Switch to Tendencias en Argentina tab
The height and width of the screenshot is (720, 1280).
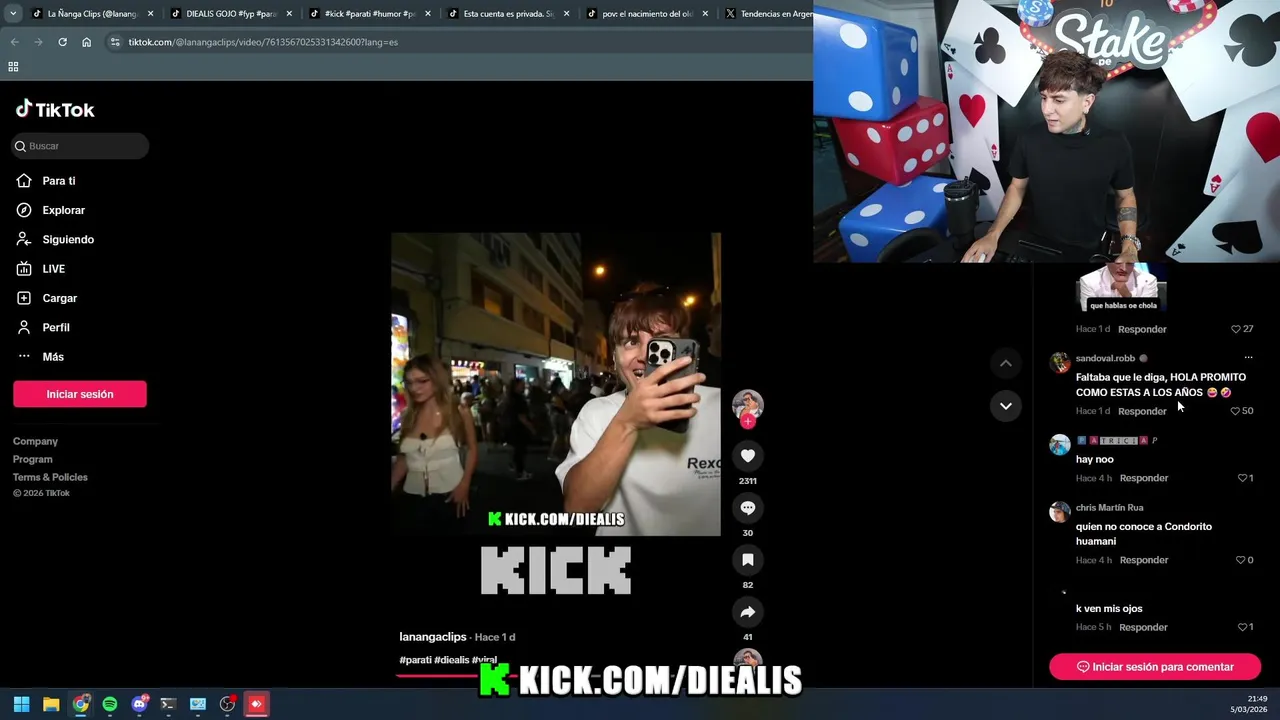click(x=765, y=14)
